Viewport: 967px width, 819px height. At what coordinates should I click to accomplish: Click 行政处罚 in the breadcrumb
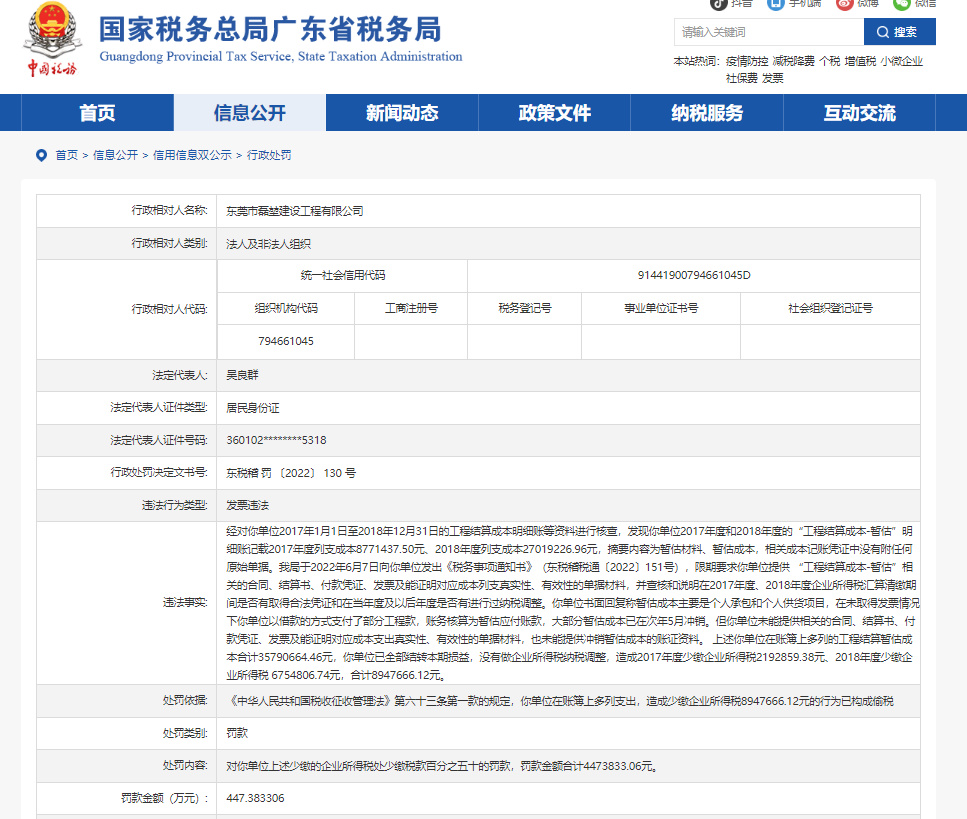[269, 155]
